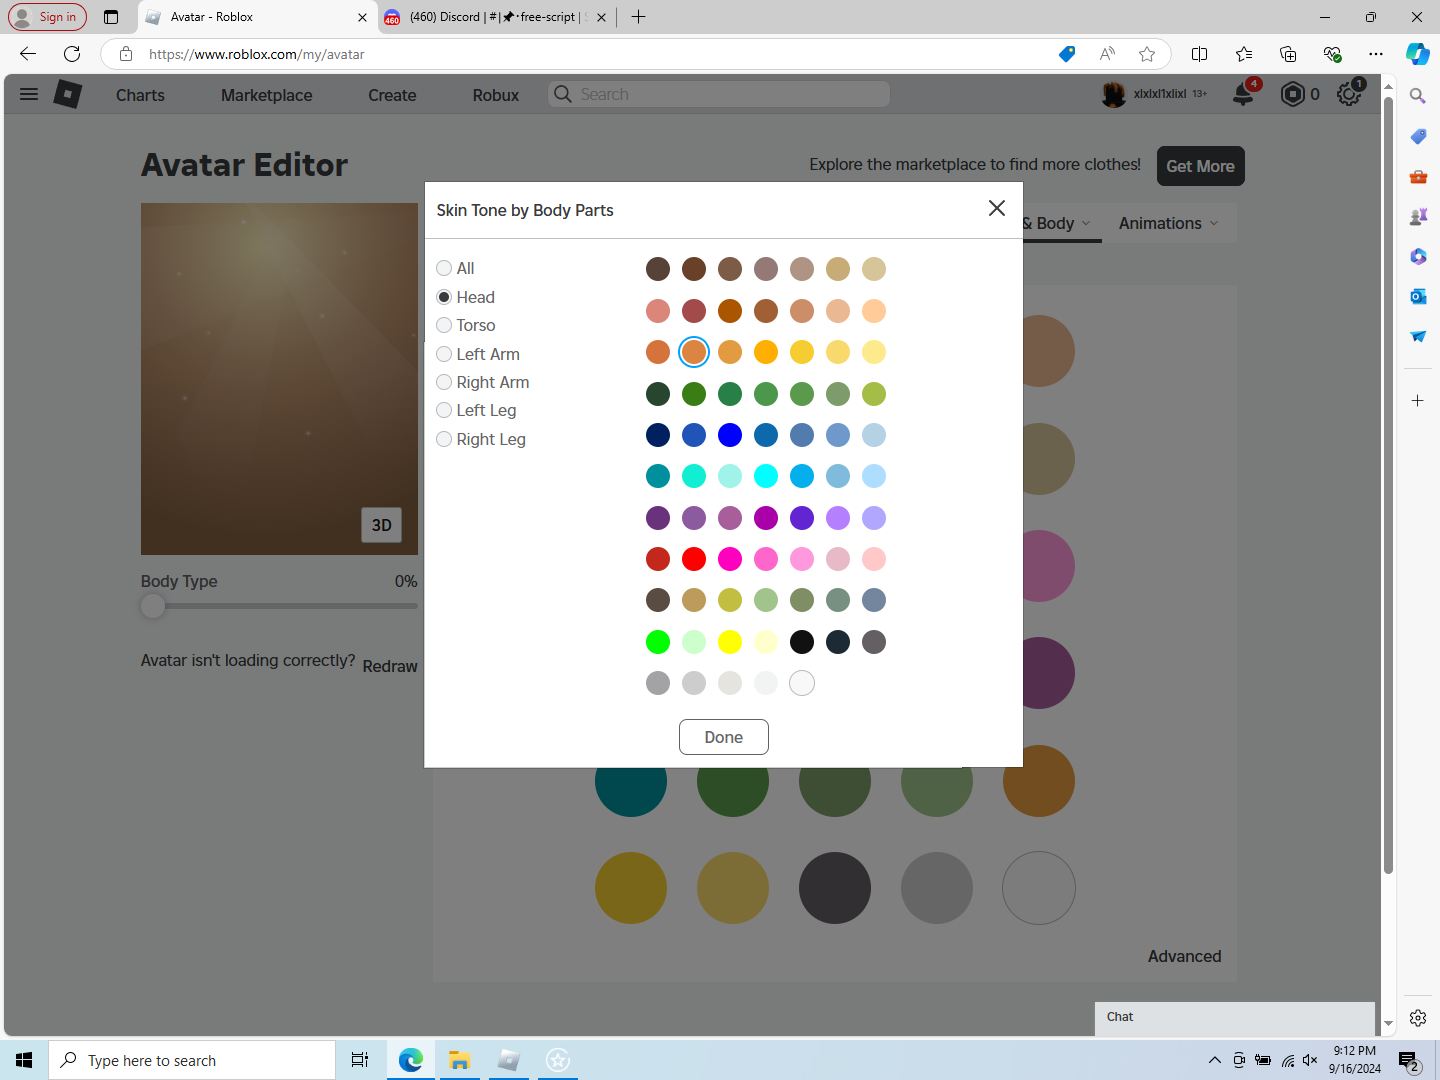1440x1080 pixels.
Task: Open Edge Settings and more menu
Action: pyautogui.click(x=1376, y=54)
